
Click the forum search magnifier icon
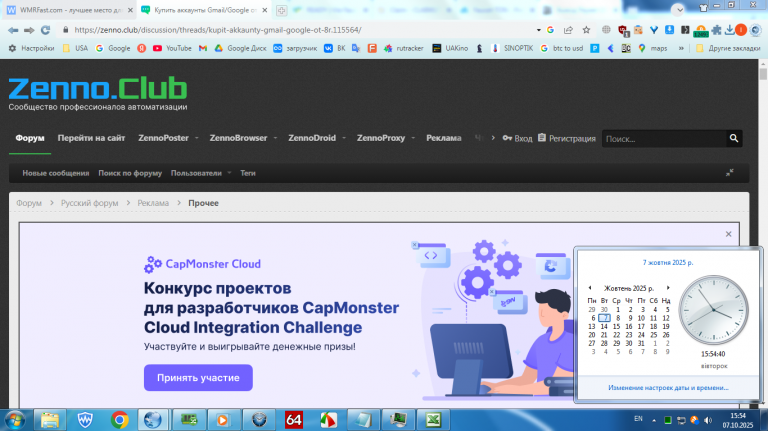coord(734,139)
